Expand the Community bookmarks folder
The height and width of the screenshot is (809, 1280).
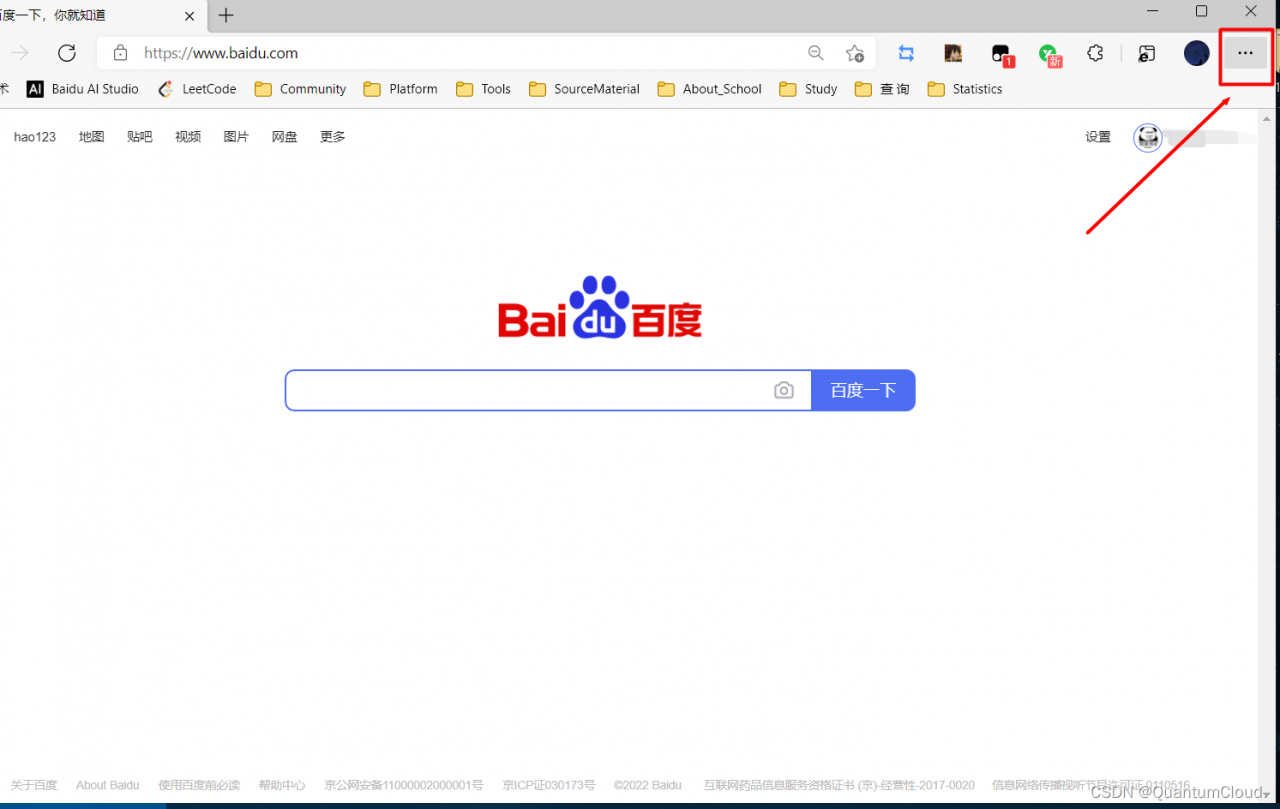(300, 89)
